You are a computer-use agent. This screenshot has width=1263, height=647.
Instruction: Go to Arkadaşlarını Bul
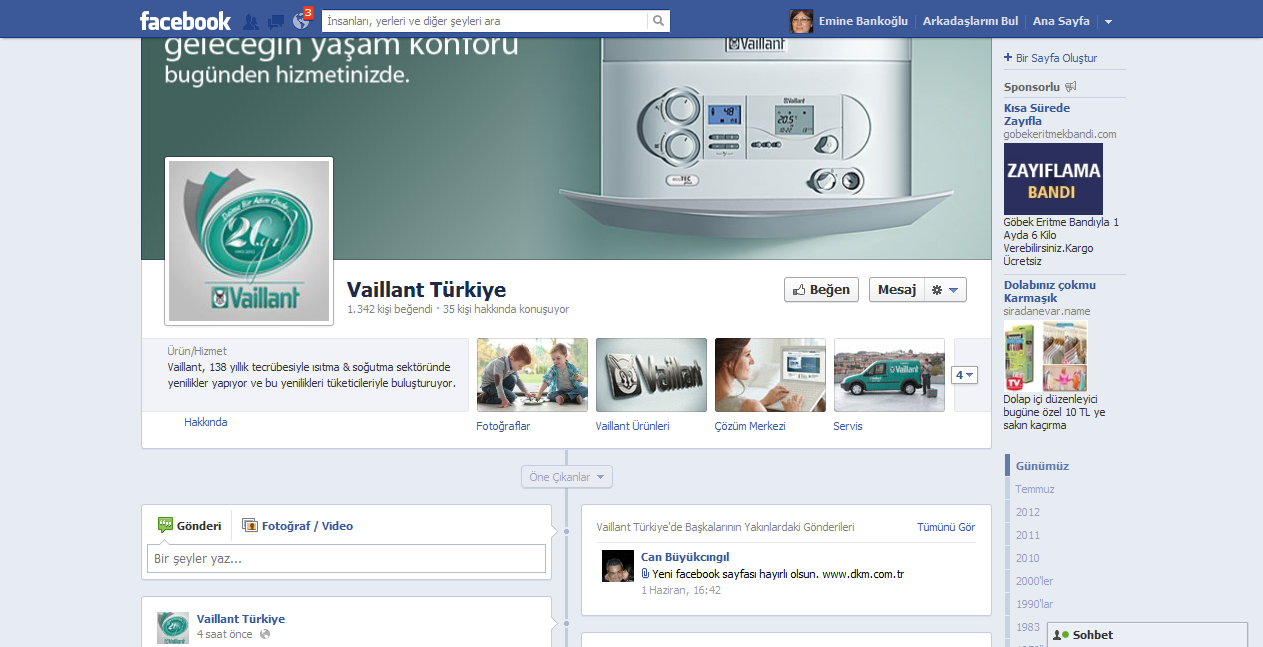click(970, 21)
